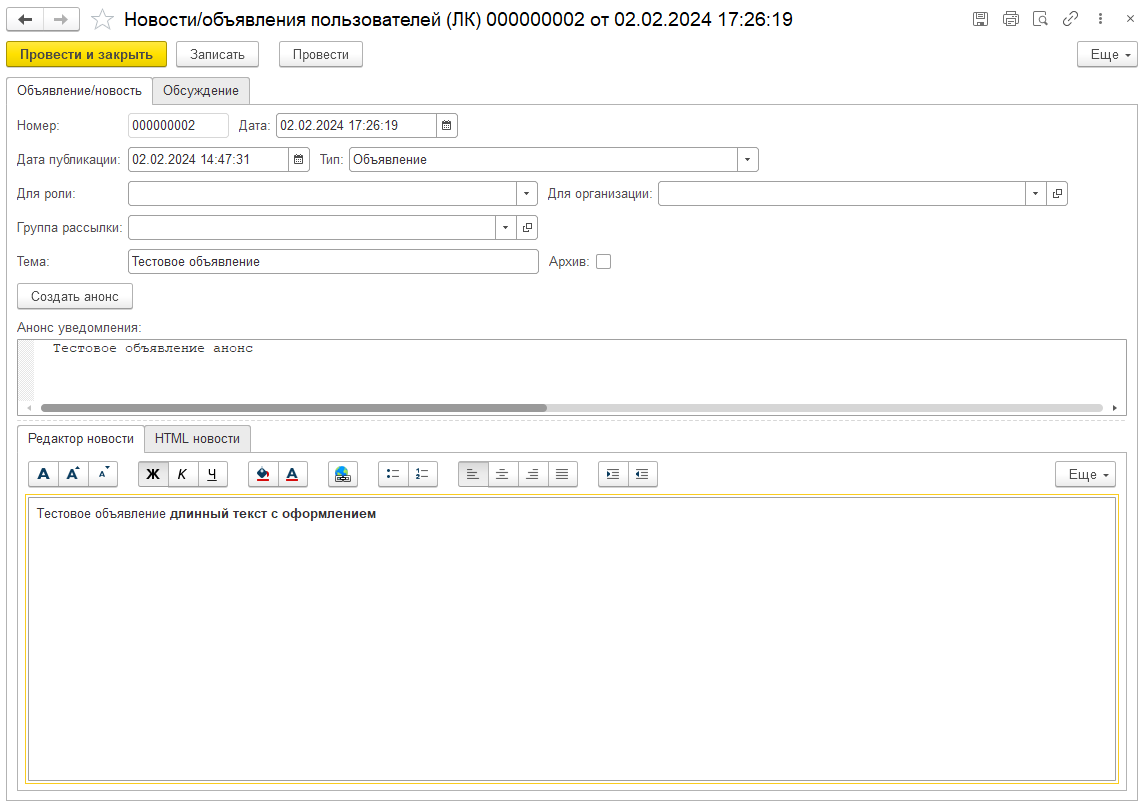Add document to favorites star icon
This screenshot has width=1142, height=802.
tap(101, 20)
